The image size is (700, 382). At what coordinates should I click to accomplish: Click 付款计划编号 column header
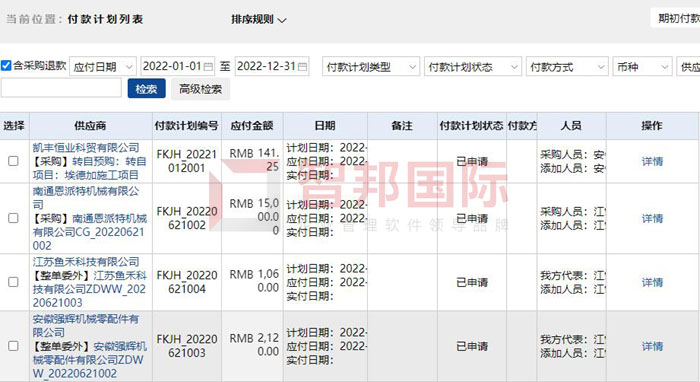pos(187,126)
